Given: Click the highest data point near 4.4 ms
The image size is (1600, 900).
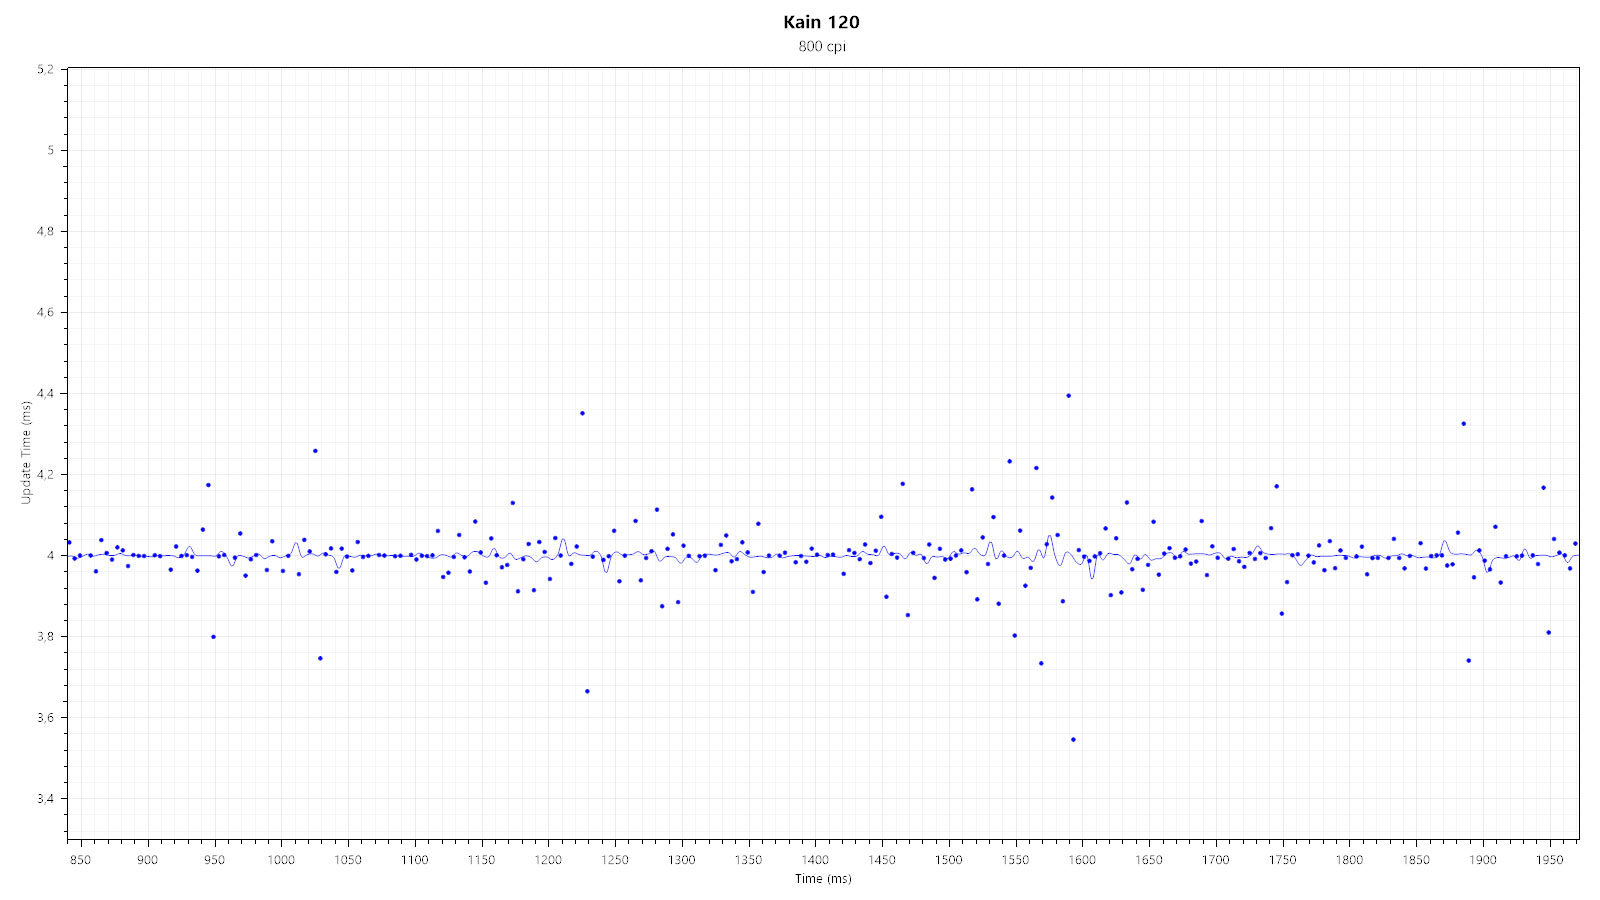Looking at the screenshot, I should pyautogui.click(x=1068, y=395).
